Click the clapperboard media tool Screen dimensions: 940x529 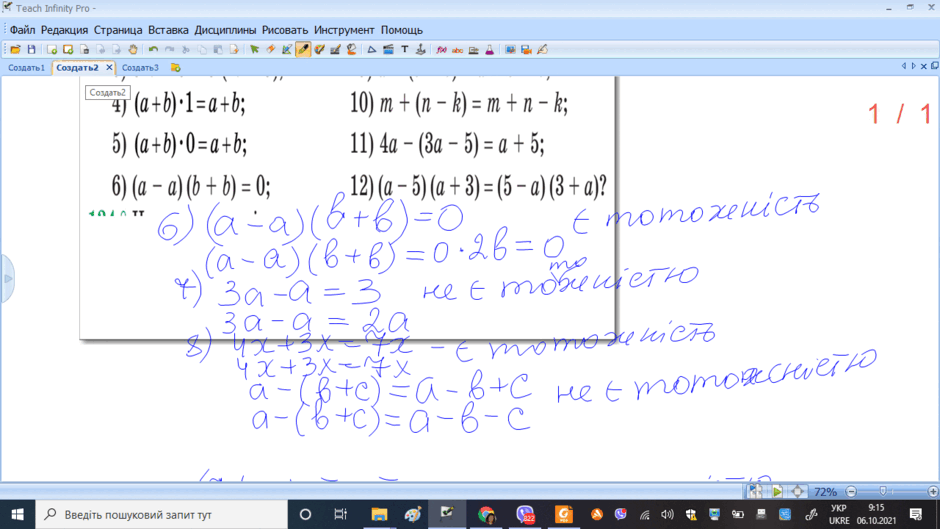(x=388, y=50)
